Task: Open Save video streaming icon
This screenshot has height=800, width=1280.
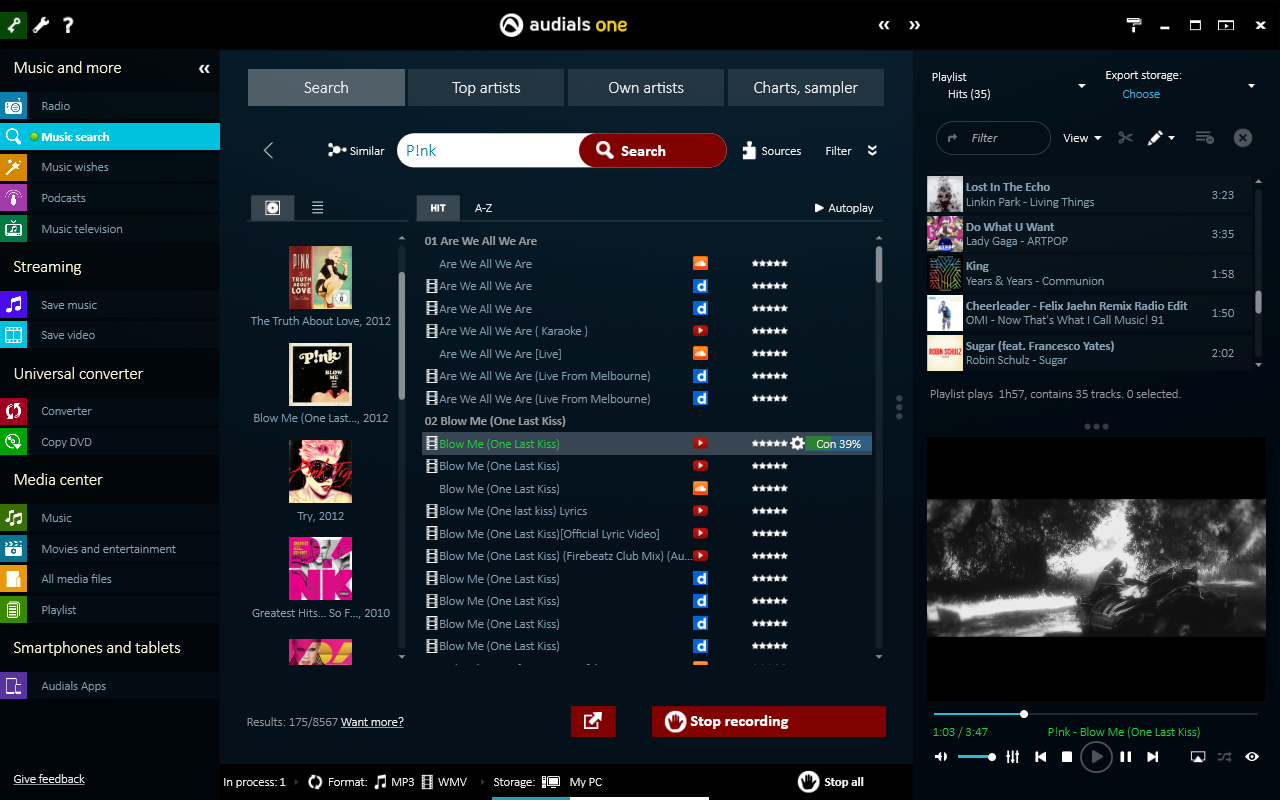Action: pyautogui.click(x=14, y=335)
